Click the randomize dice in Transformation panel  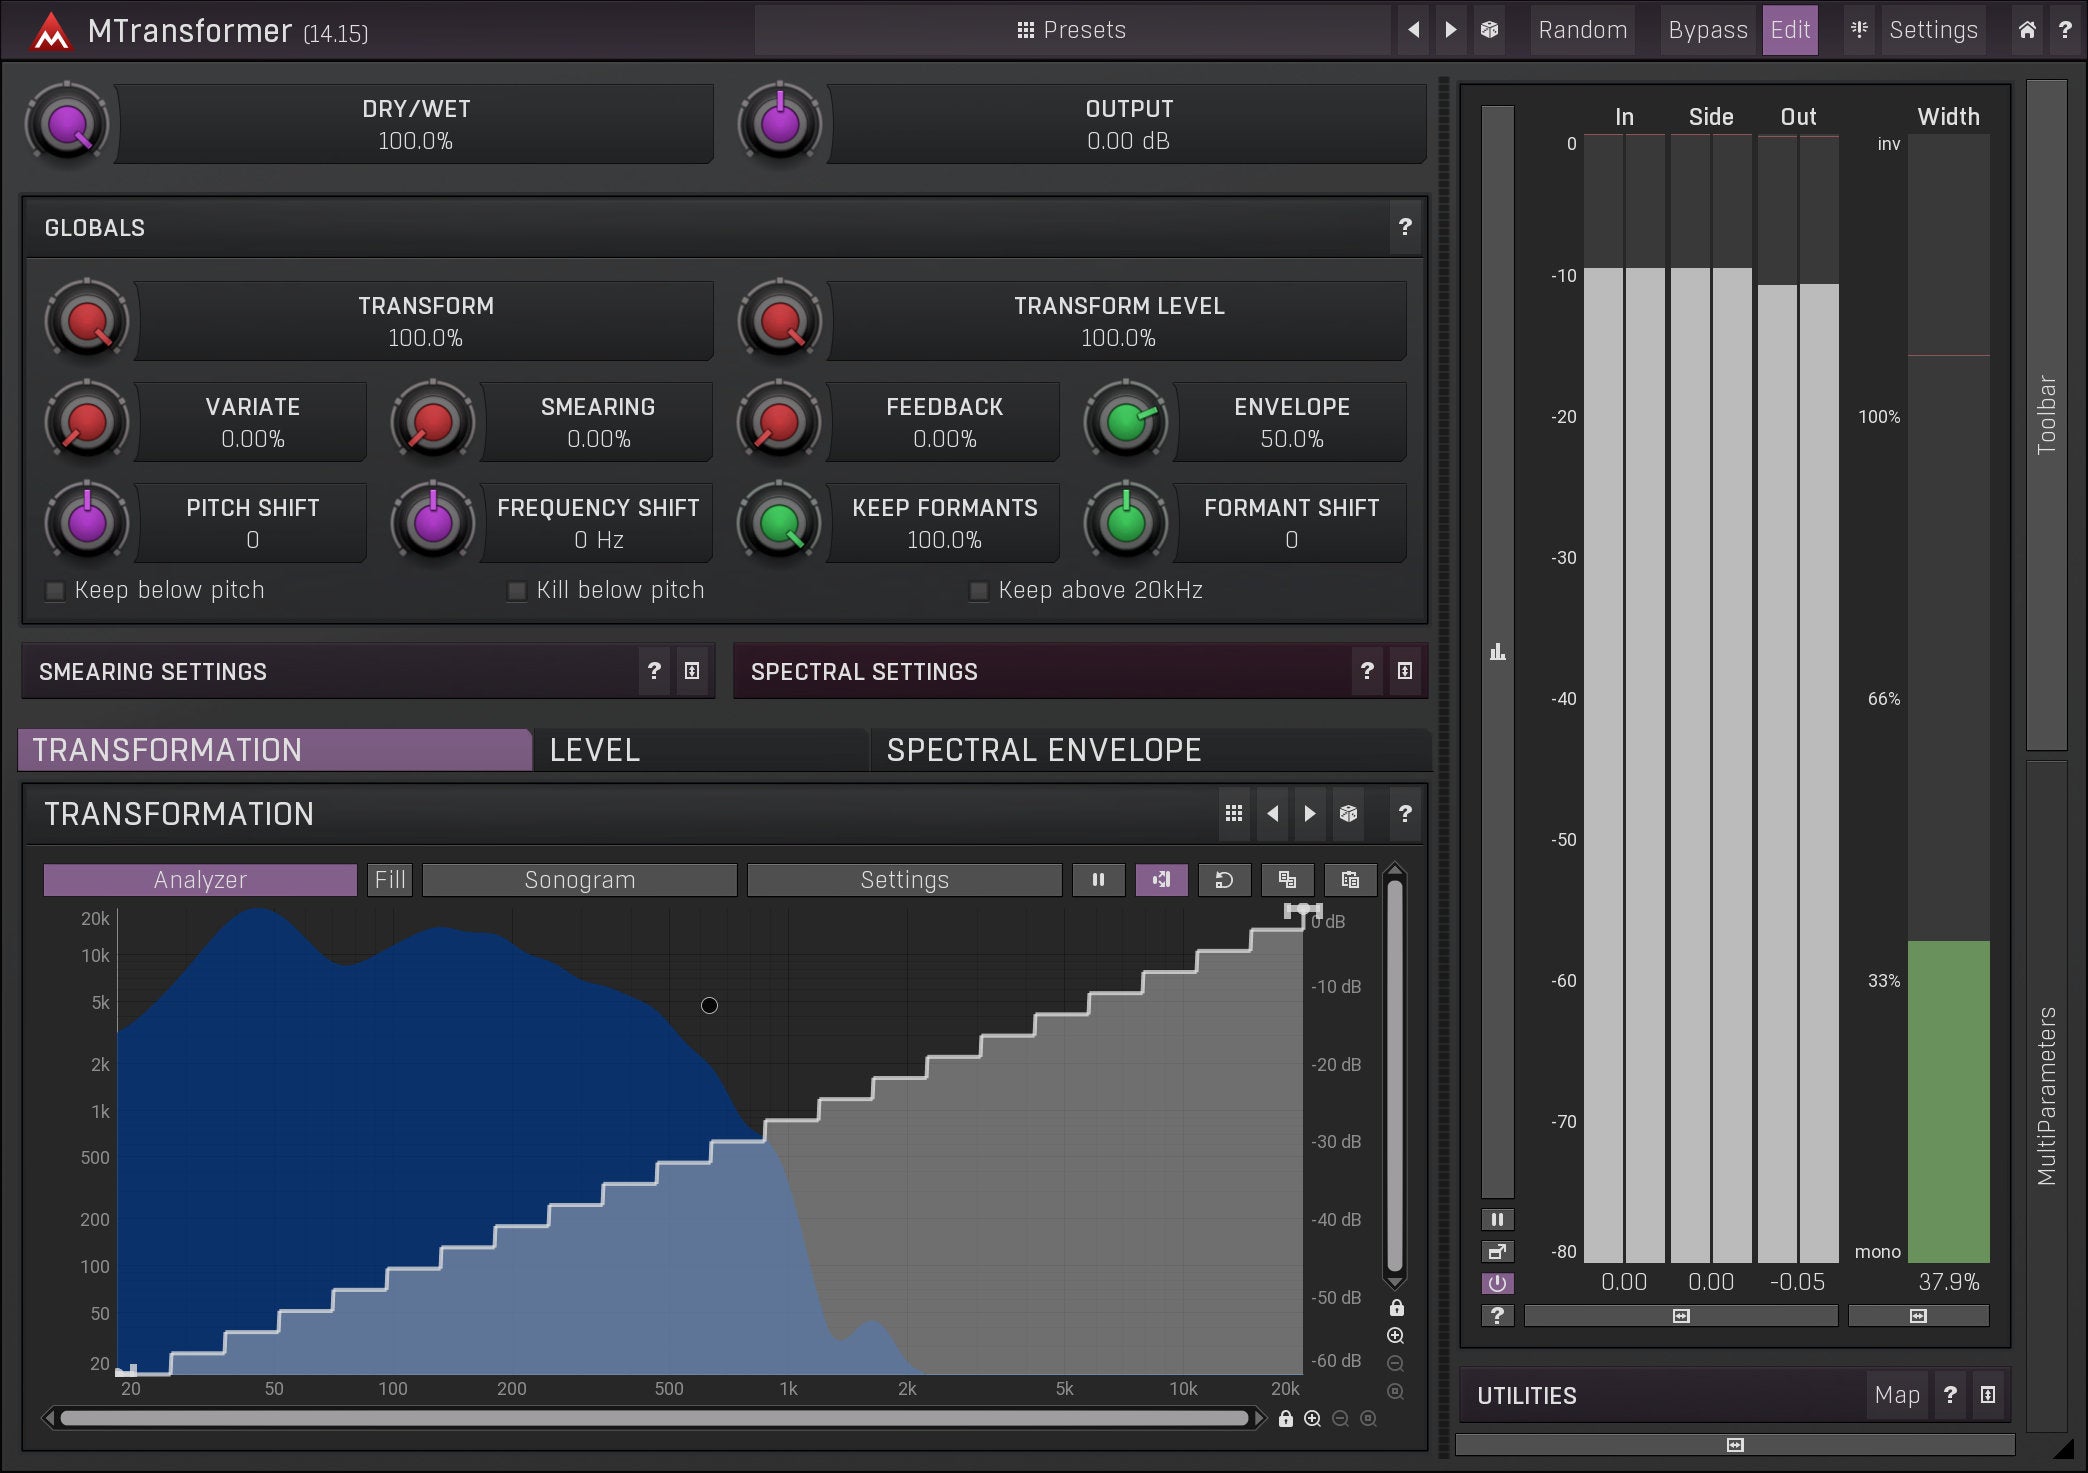(1348, 814)
